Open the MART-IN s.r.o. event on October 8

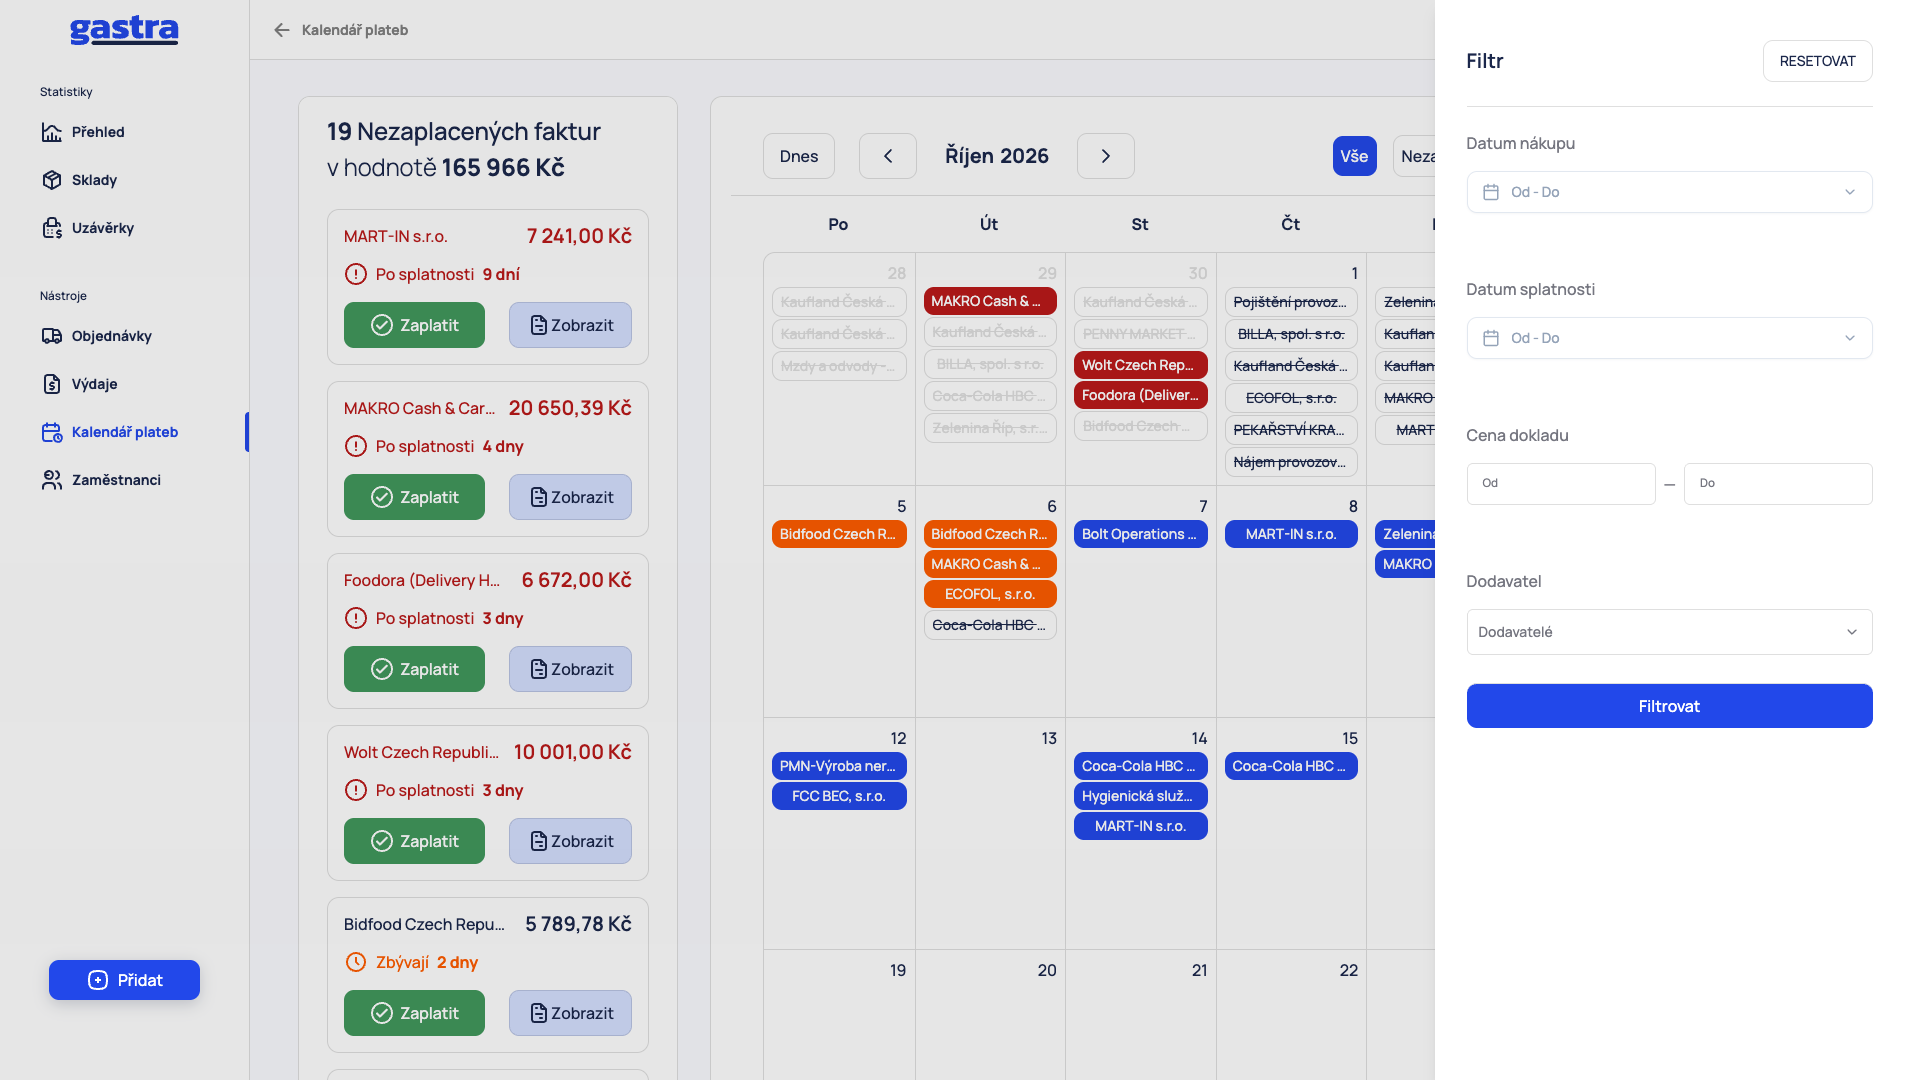pos(1291,534)
